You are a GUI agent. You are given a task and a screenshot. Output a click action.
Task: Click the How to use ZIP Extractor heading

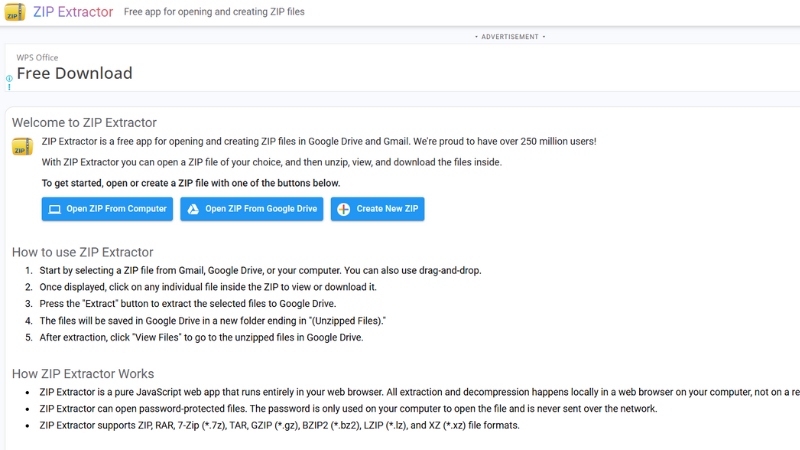[x=83, y=252]
